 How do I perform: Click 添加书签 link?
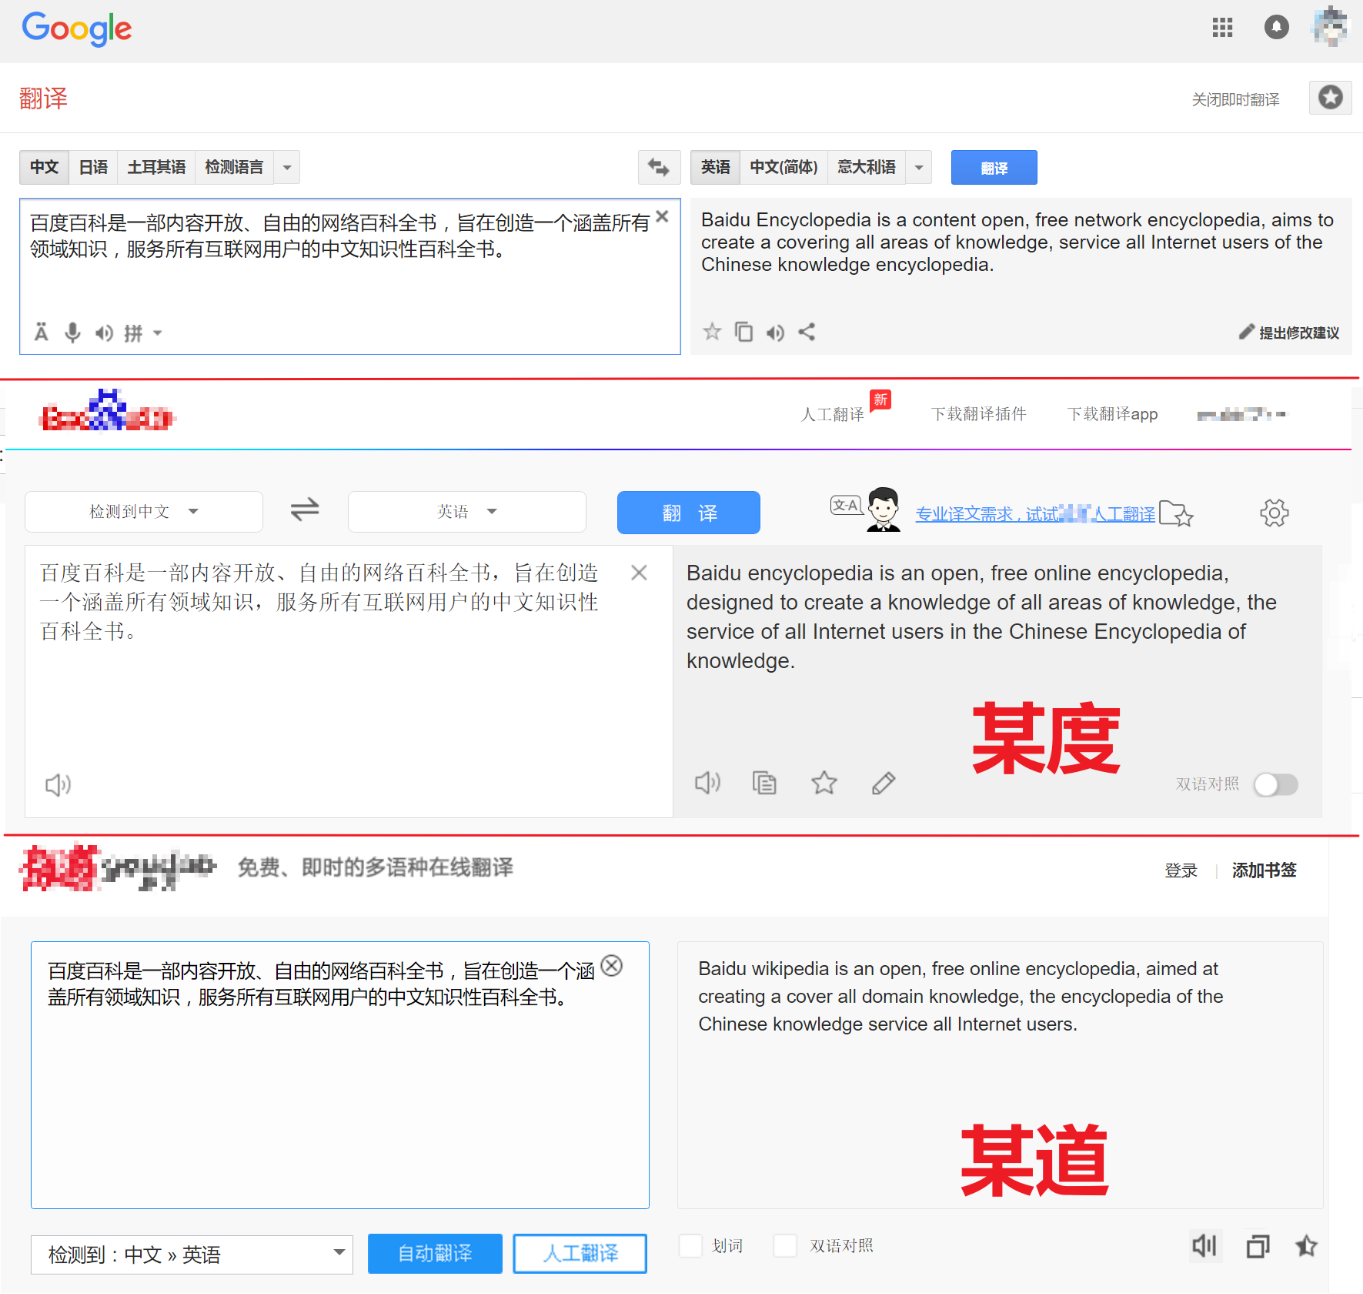(x=1264, y=870)
